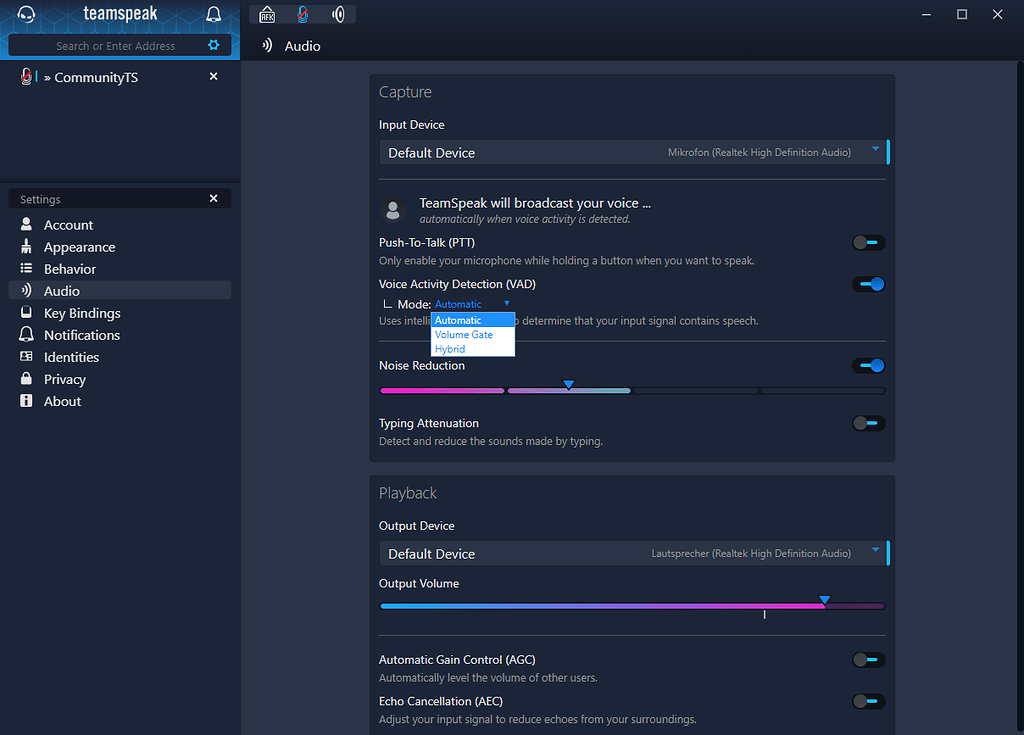This screenshot has width=1024, height=735.
Task: Open Key Bindings settings
Action: 82,313
